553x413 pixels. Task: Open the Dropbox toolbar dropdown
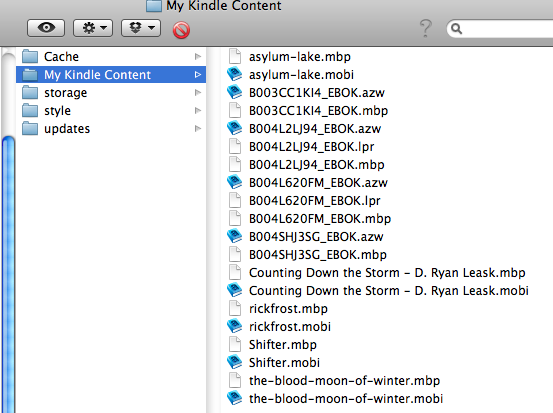click(x=141, y=28)
